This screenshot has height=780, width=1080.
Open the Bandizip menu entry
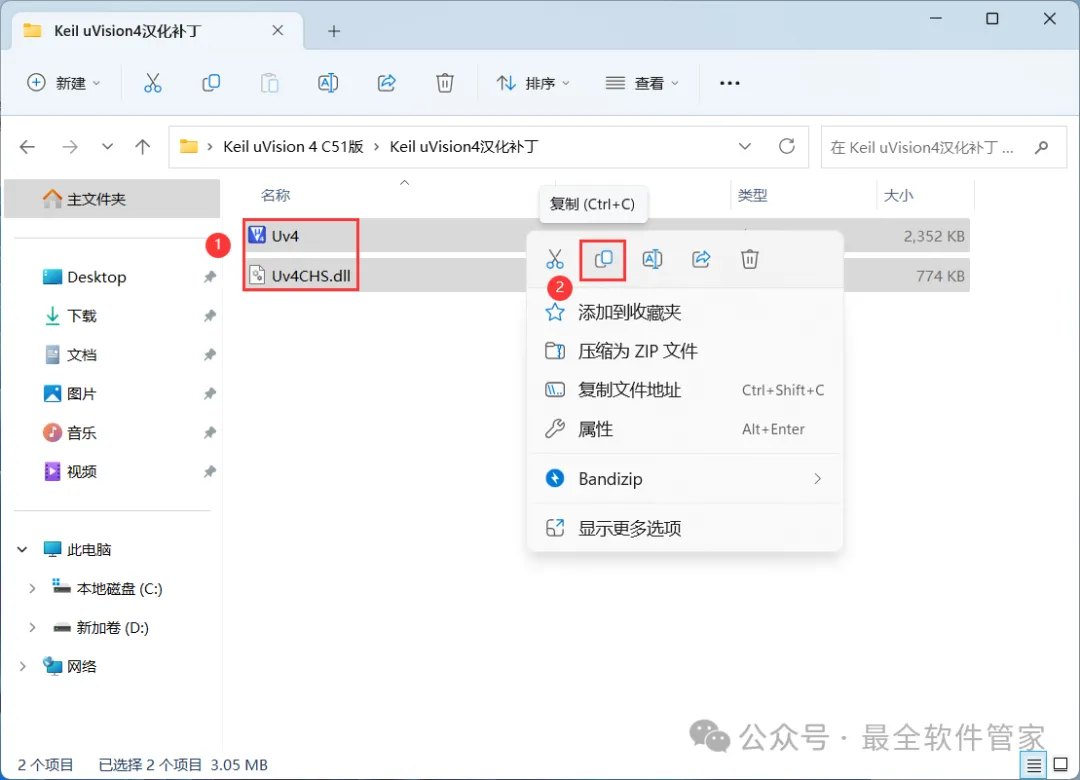[685, 479]
